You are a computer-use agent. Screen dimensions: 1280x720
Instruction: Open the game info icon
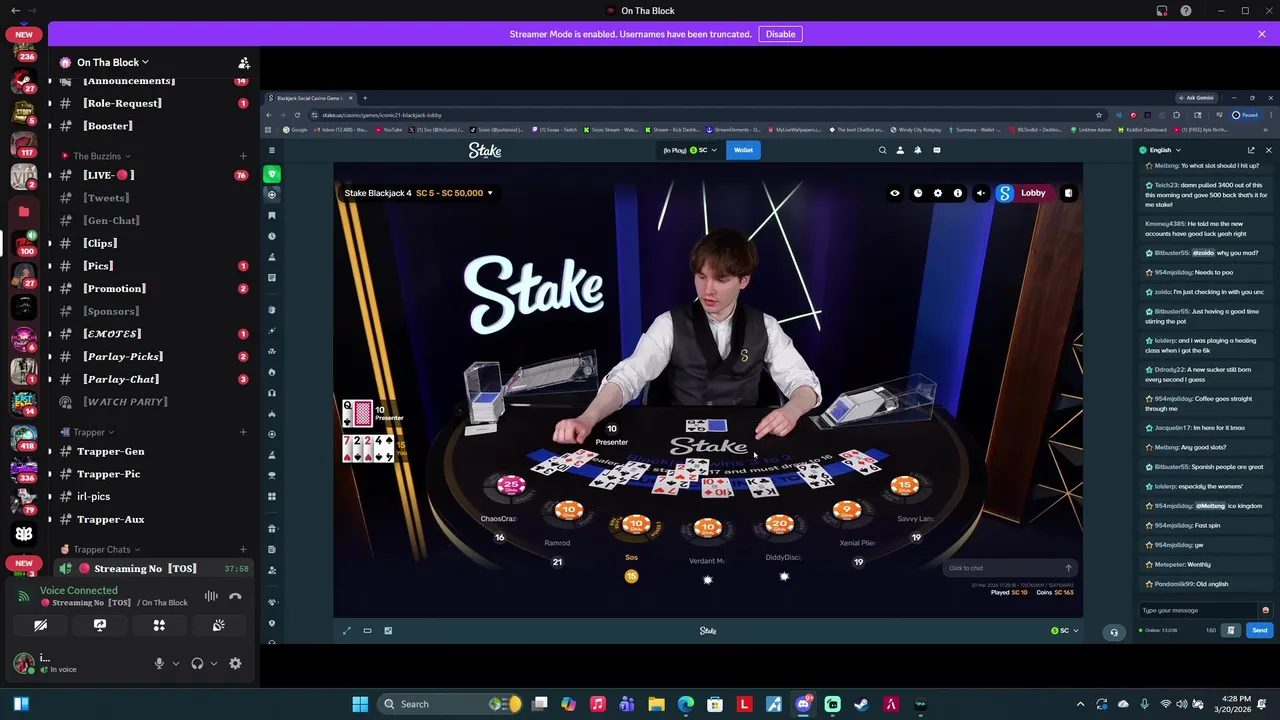[958, 193]
